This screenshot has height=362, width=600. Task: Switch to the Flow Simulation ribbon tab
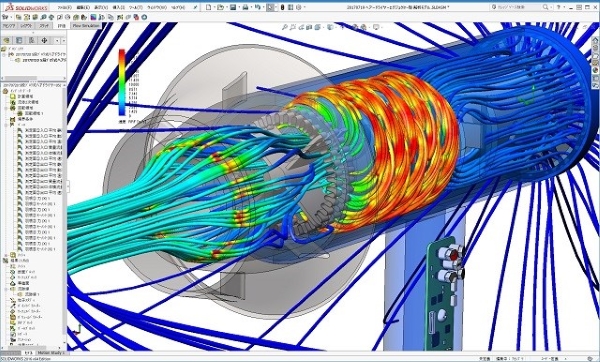click(x=85, y=26)
